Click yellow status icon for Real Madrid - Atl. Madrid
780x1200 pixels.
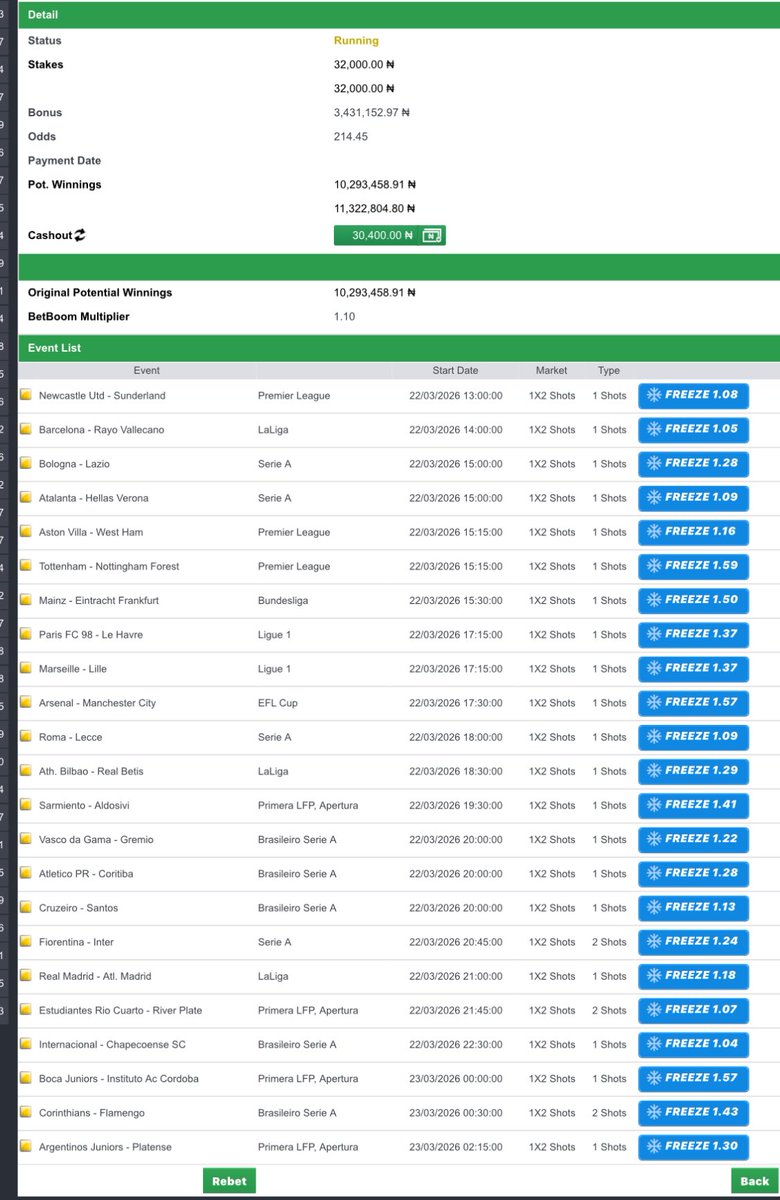coord(26,976)
